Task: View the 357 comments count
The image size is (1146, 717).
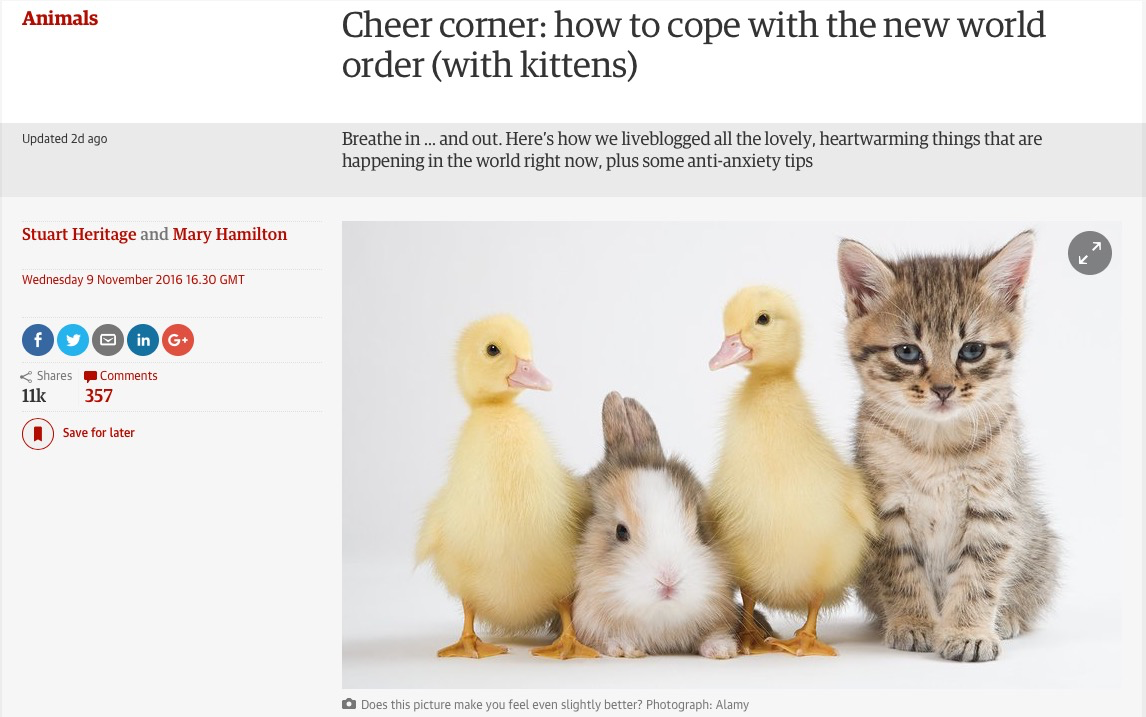Action: [x=99, y=395]
